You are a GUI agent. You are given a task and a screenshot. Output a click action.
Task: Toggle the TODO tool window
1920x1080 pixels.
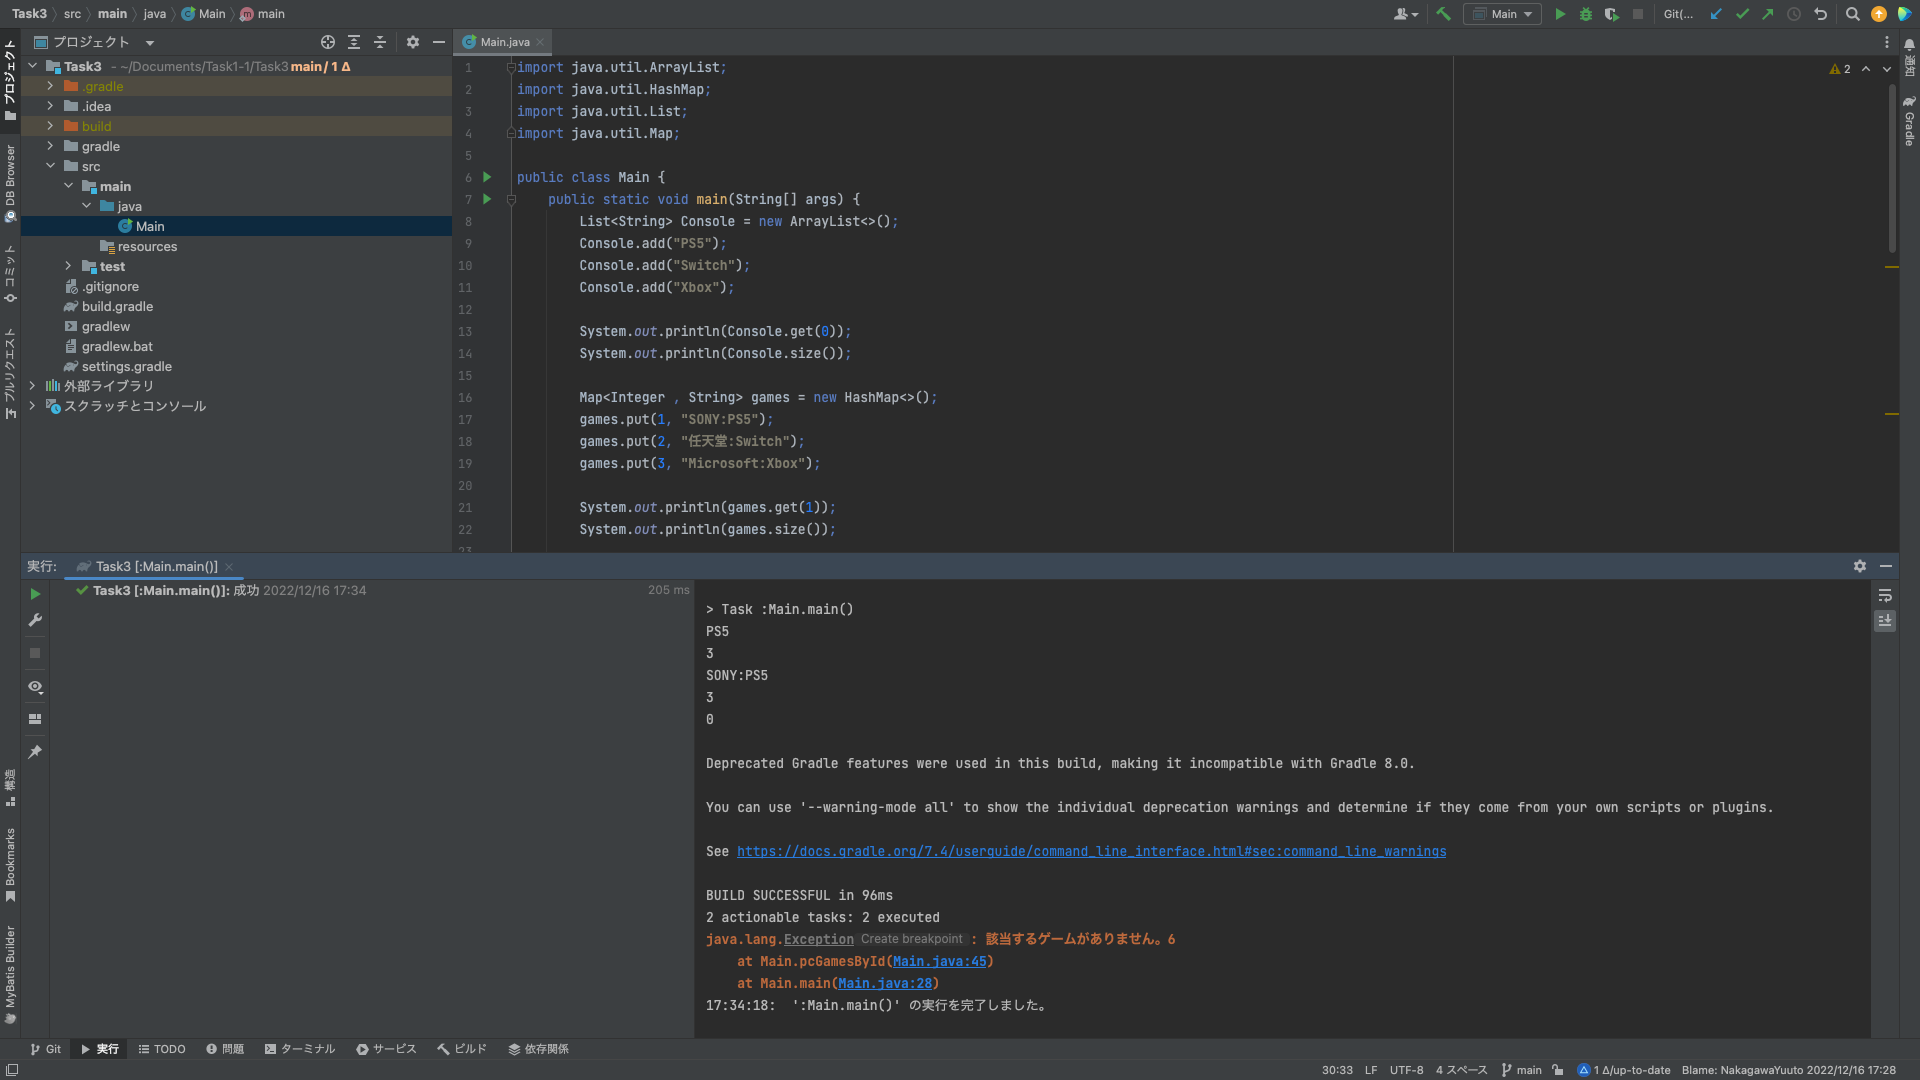pos(161,1049)
